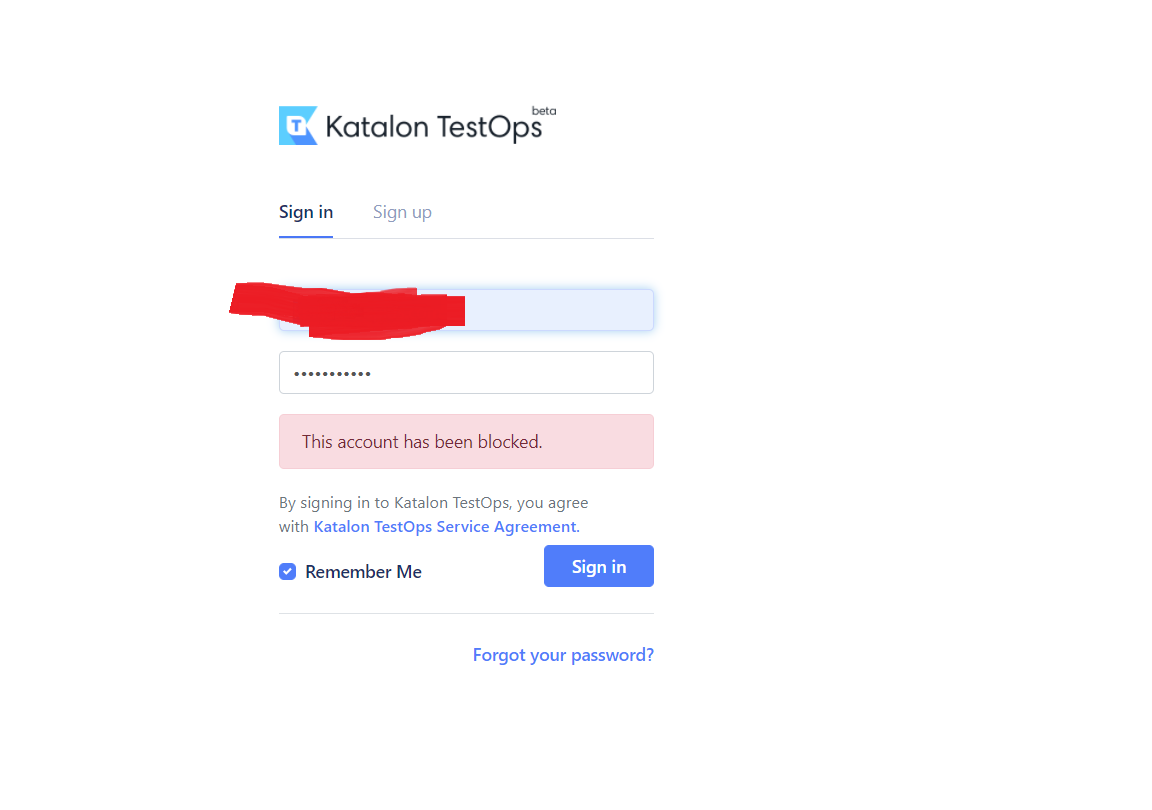
Task: Click the empty right side of email field
Action: [559, 309]
